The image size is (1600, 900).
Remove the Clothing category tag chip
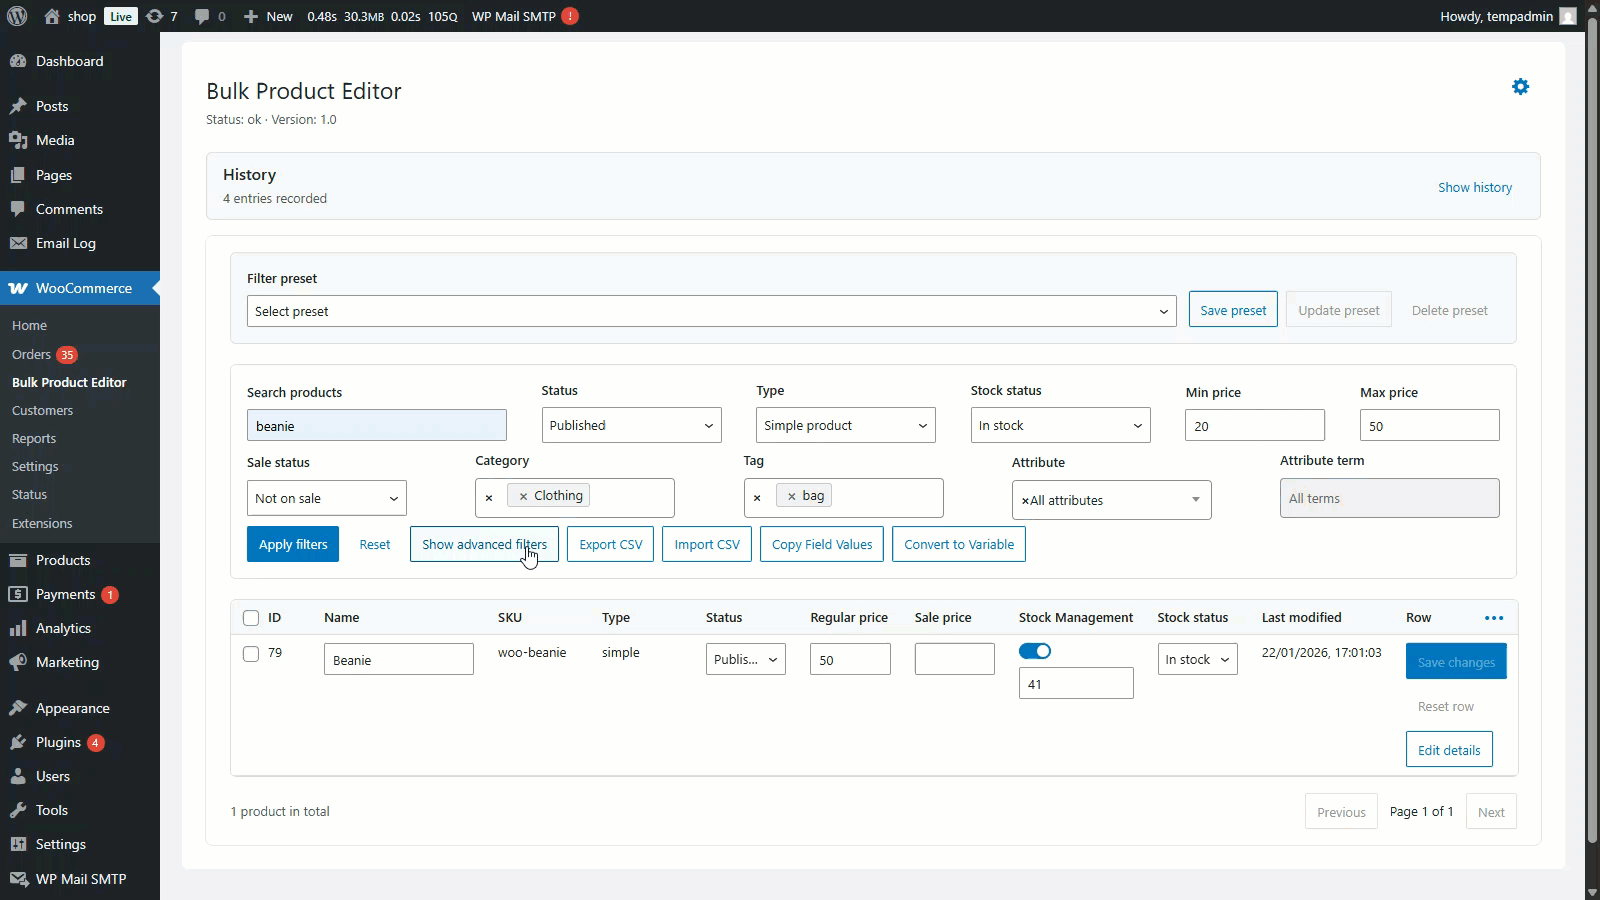(523, 496)
